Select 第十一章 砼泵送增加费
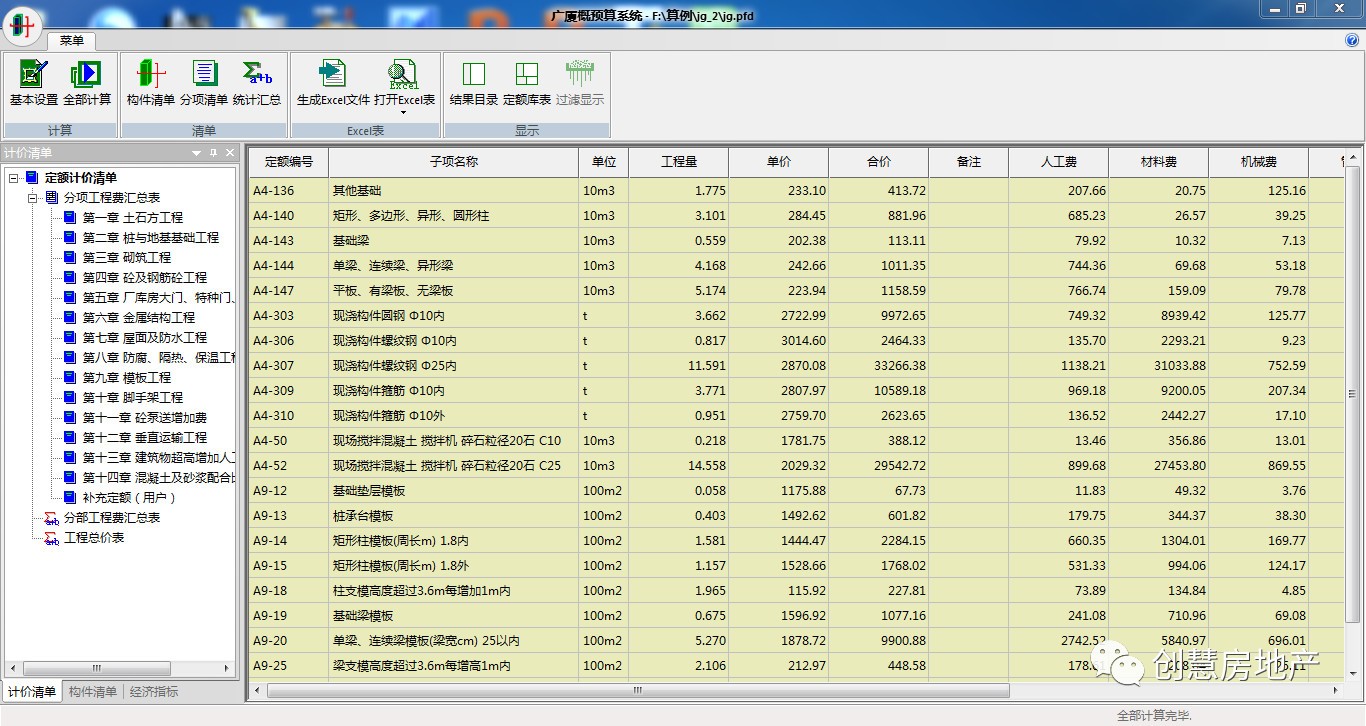1366x726 pixels. click(144, 418)
